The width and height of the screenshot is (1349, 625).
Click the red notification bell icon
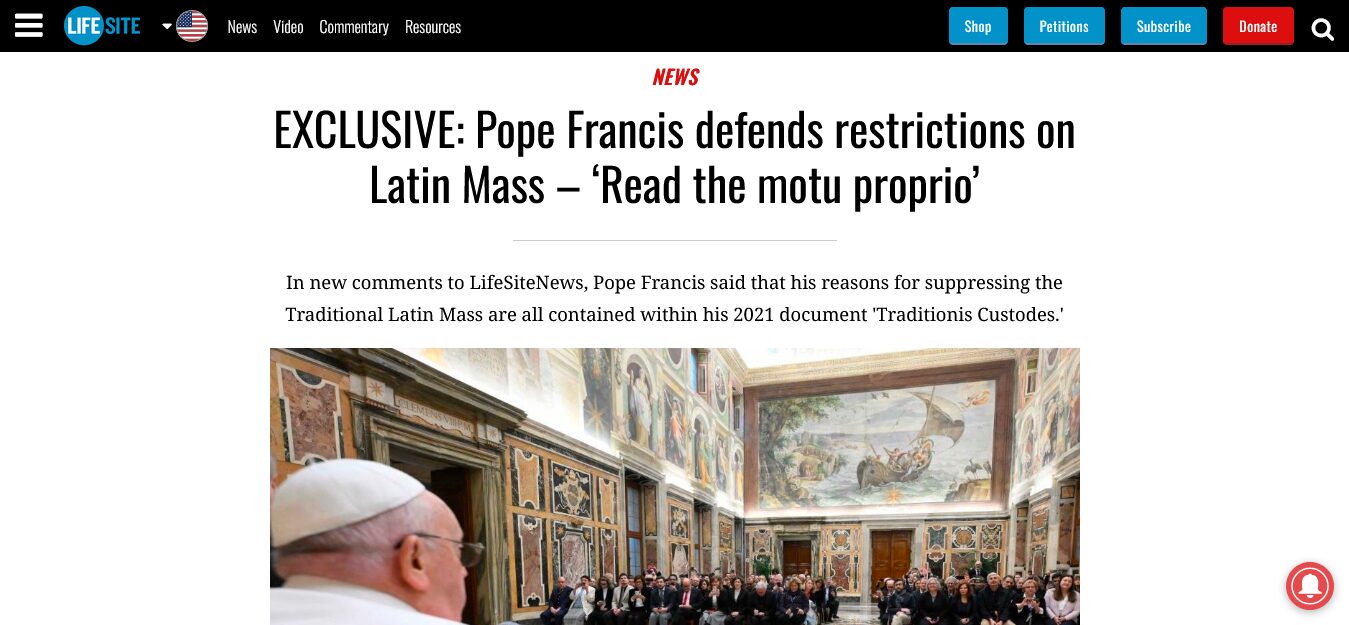1309,585
